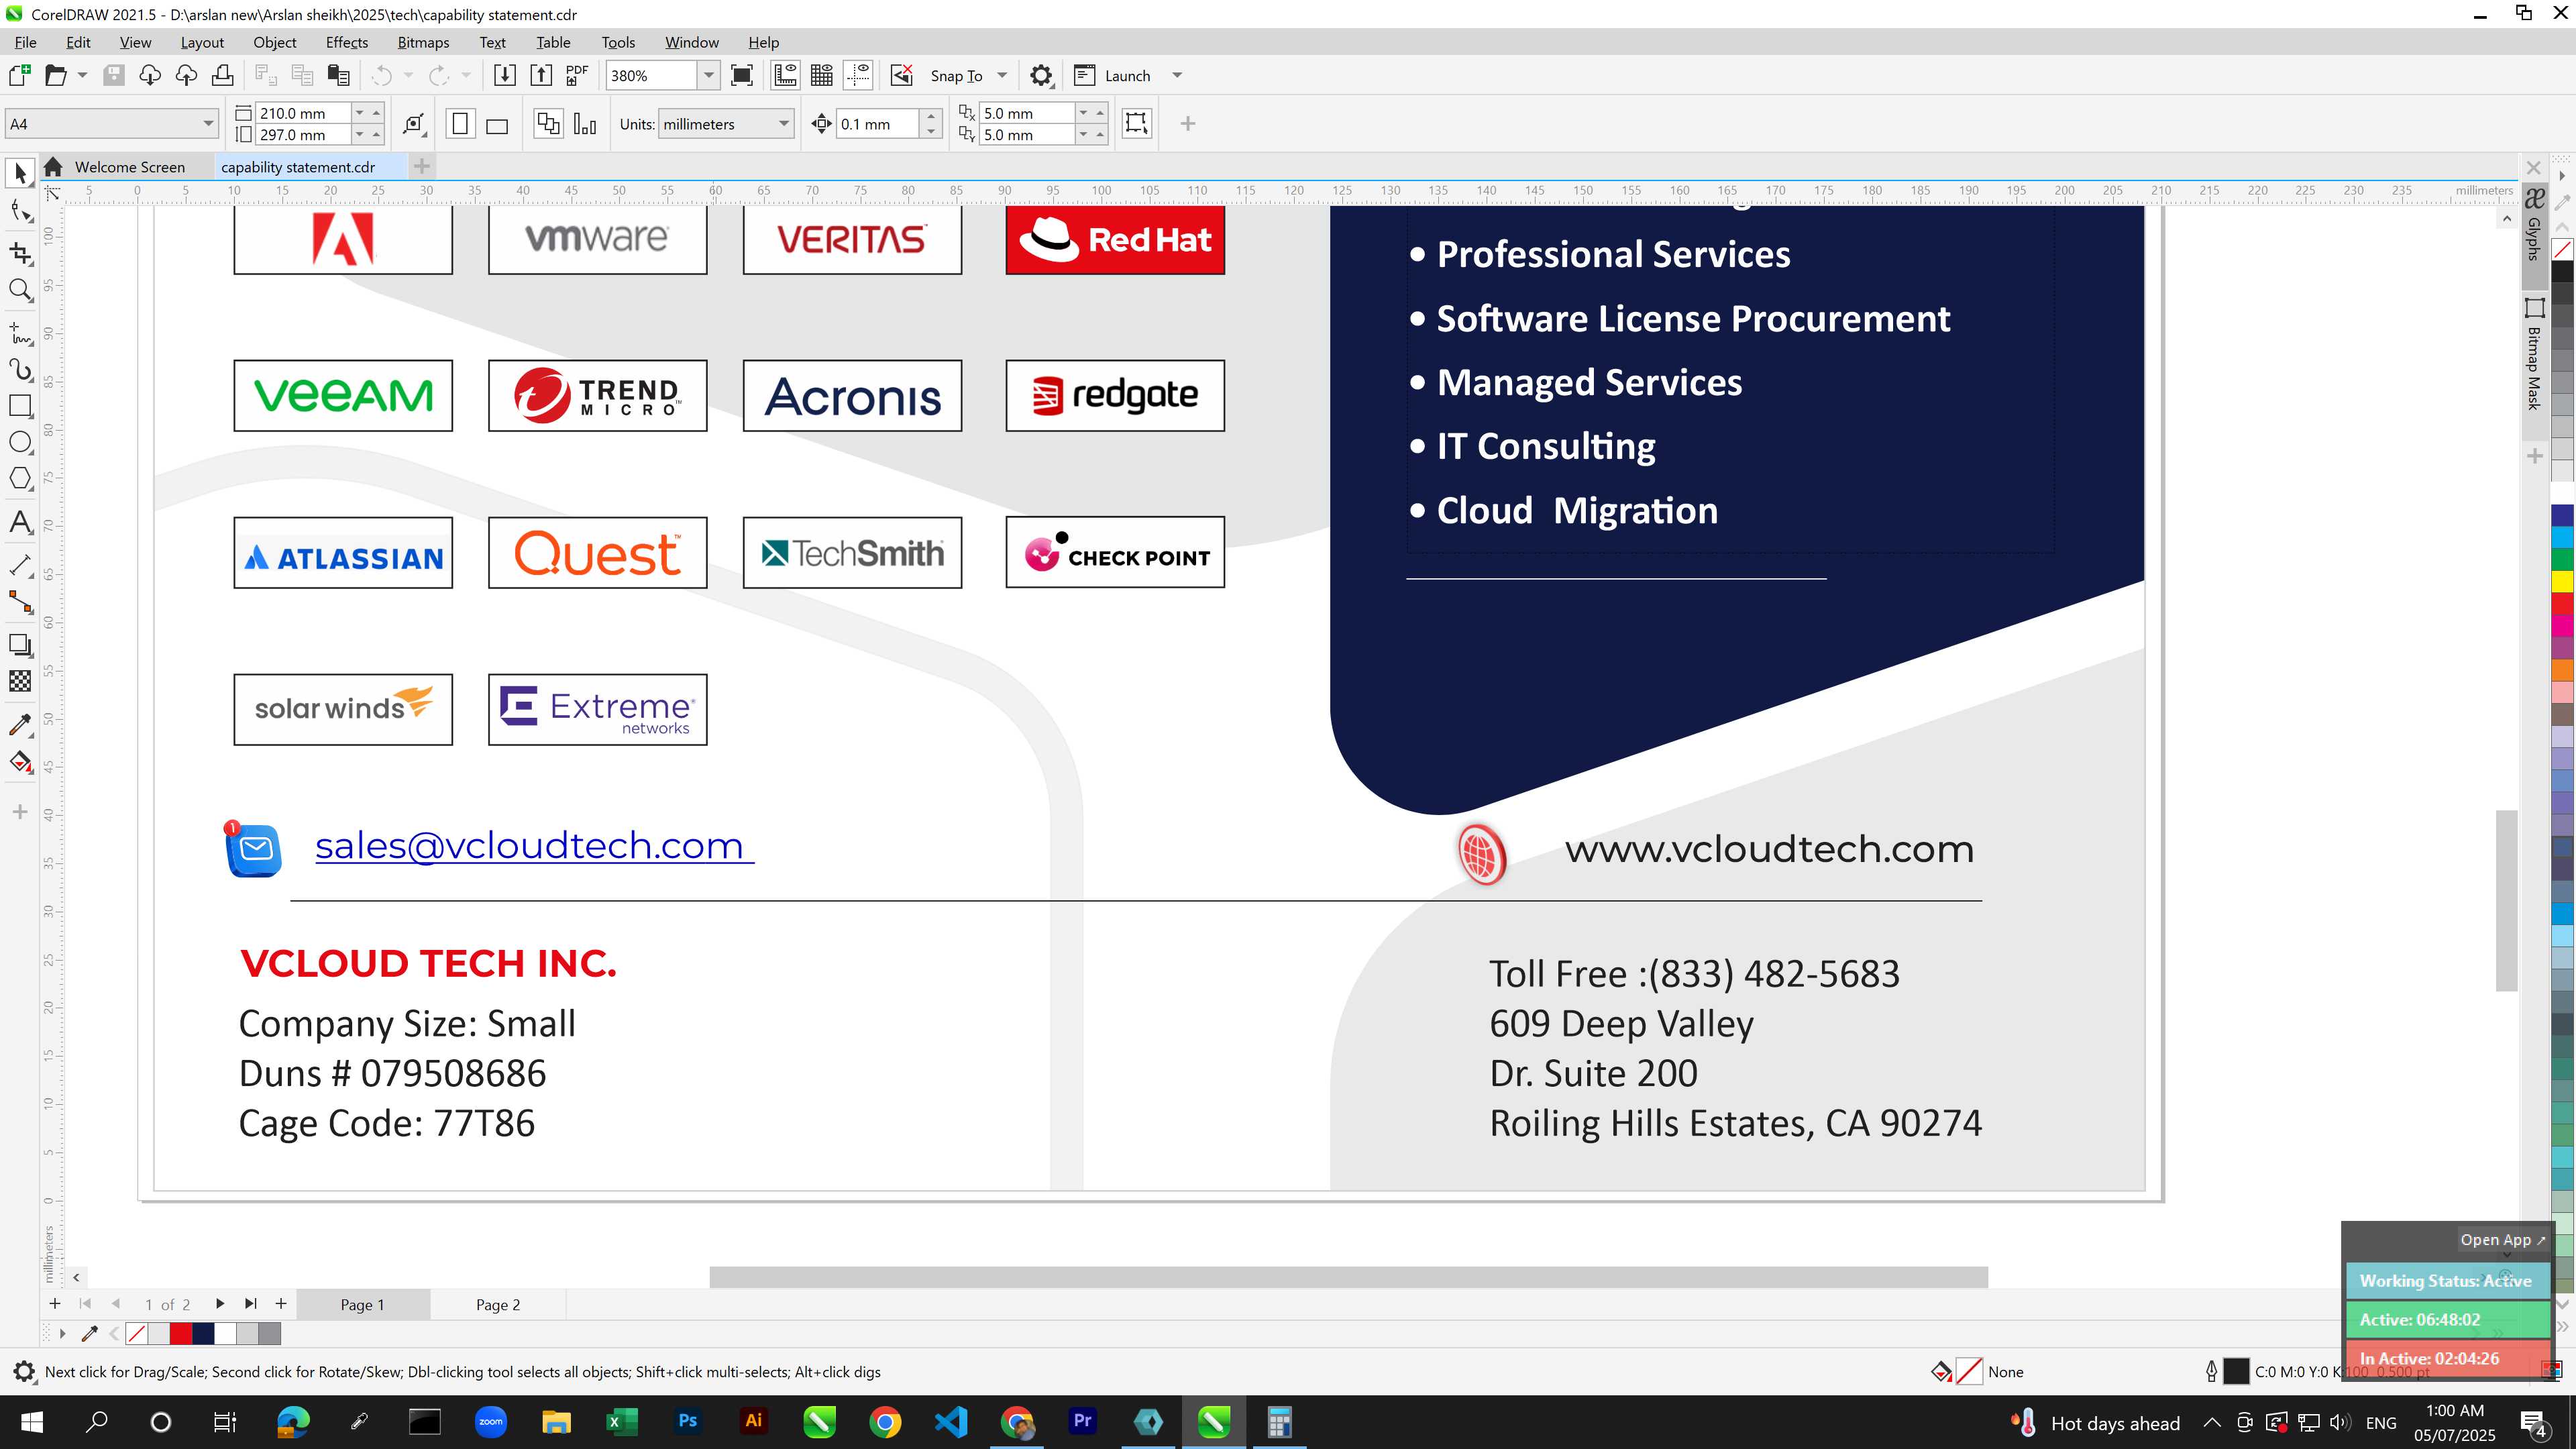
Task: Click the Paste icon
Action: tap(339, 75)
